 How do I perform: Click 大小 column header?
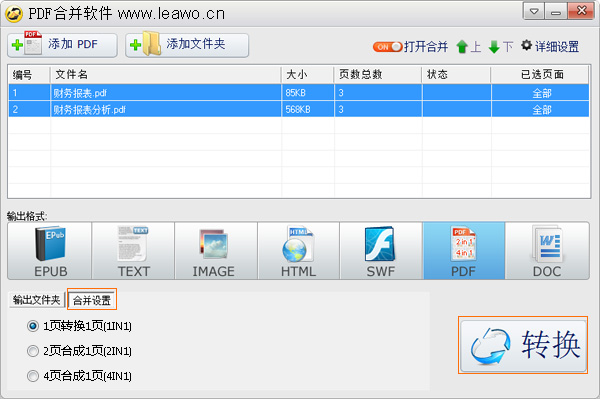pos(308,74)
